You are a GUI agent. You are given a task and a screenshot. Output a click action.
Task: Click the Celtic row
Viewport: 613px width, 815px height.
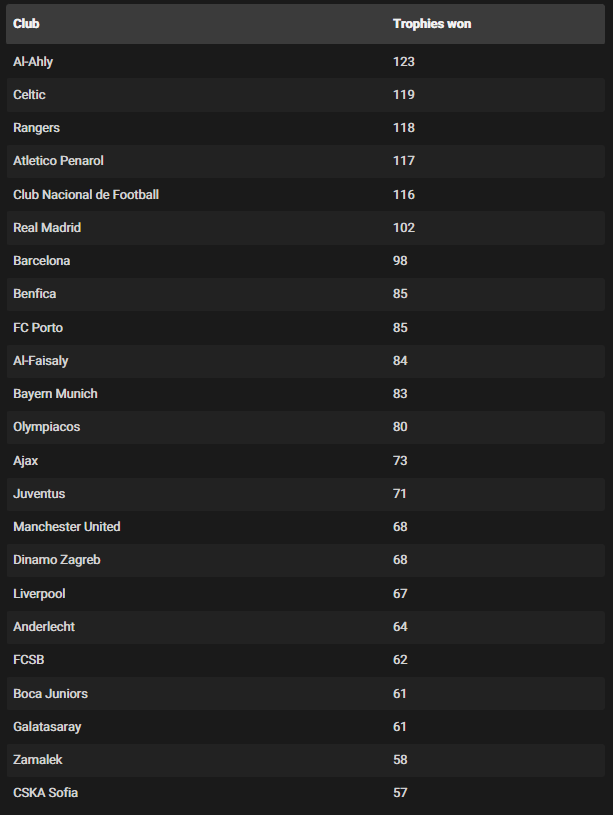(30, 95)
